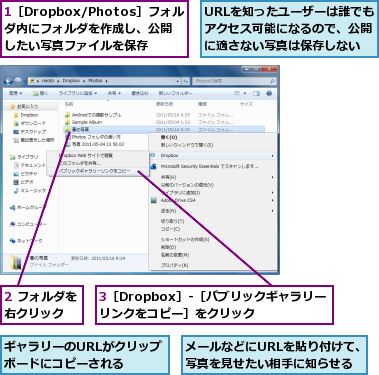The height and width of the screenshot is (375, 379).
Task: Expand the change view options dropdown arrow
Action: pos(245,93)
